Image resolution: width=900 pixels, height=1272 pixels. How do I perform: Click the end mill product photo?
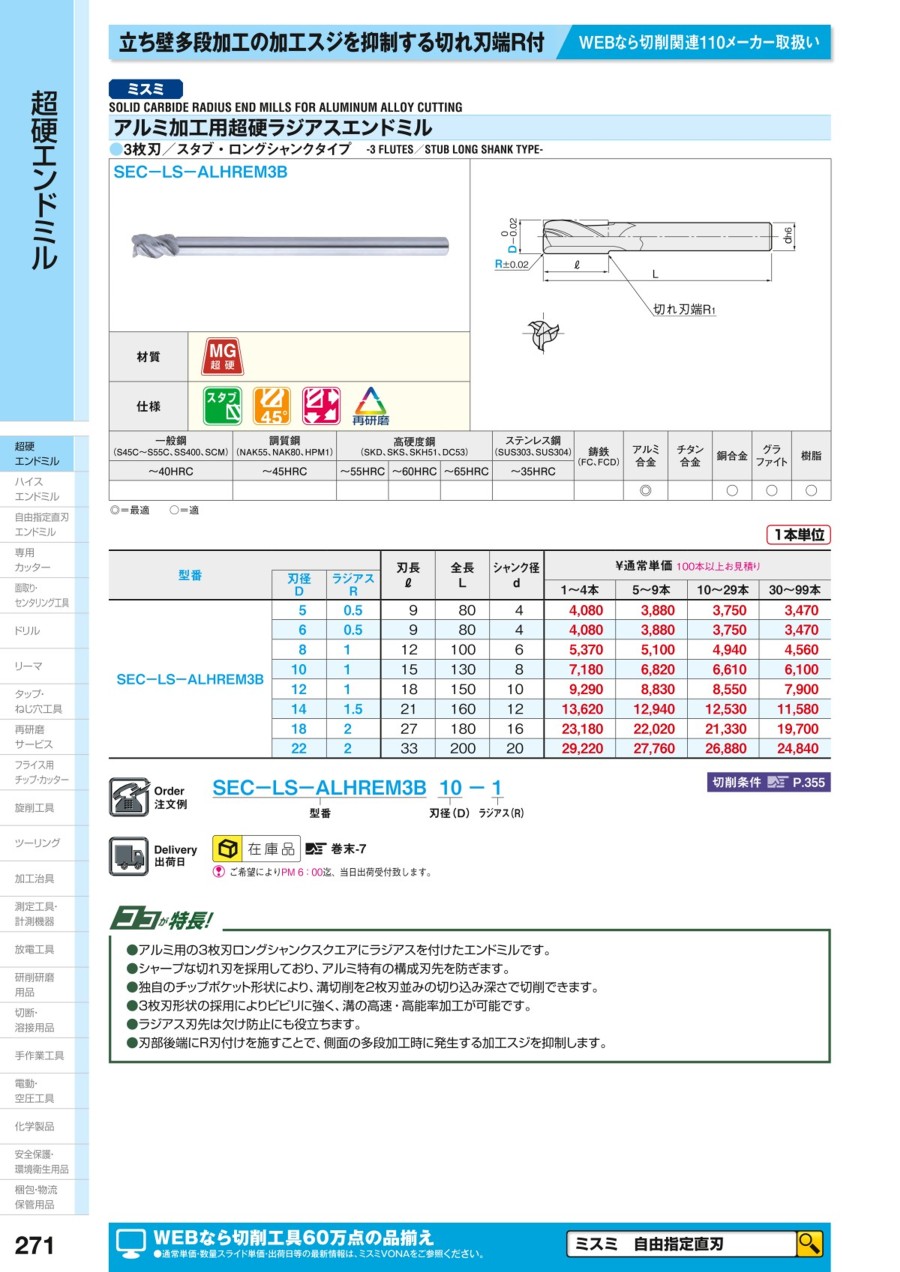point(288,245)
